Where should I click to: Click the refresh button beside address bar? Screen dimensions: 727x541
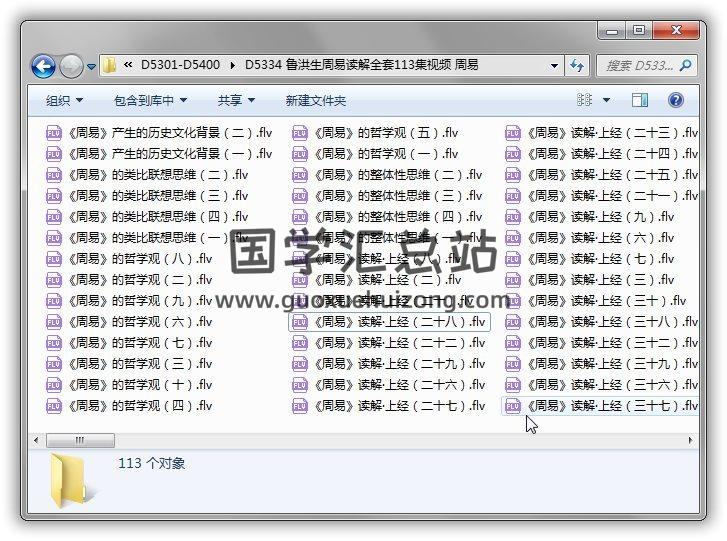577,66
